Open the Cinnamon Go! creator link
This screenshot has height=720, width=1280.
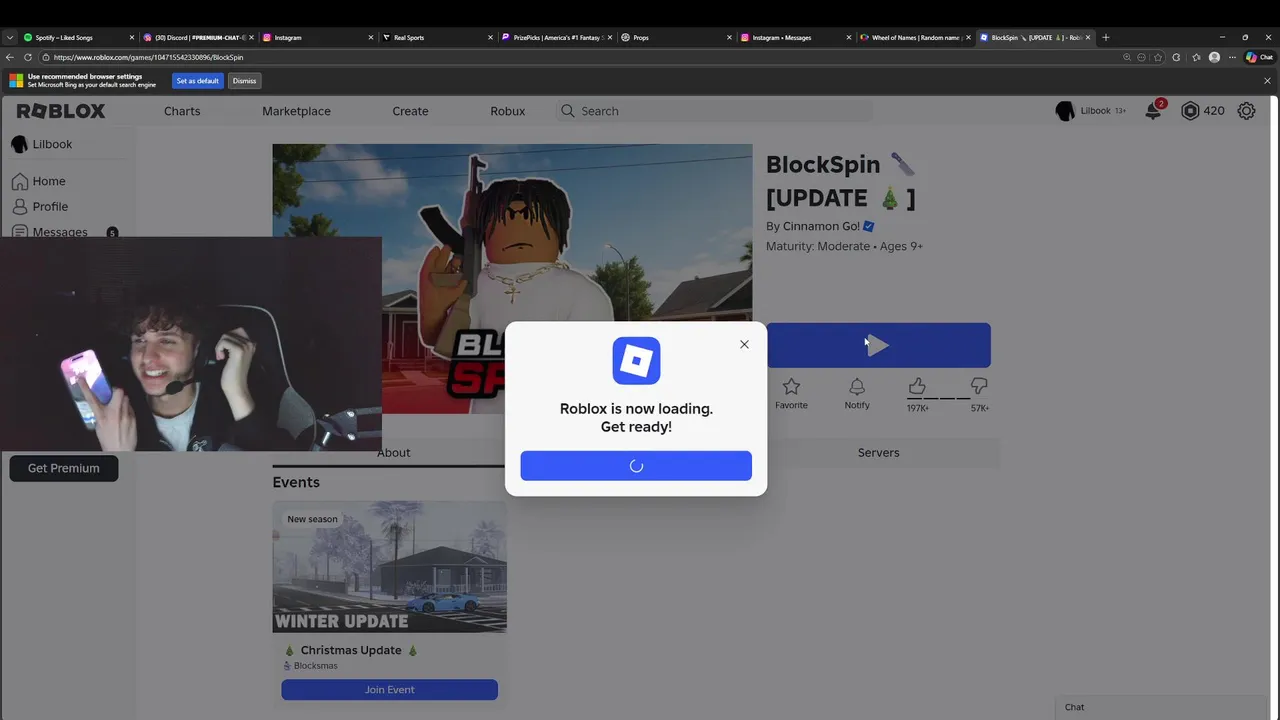point(821,226)
